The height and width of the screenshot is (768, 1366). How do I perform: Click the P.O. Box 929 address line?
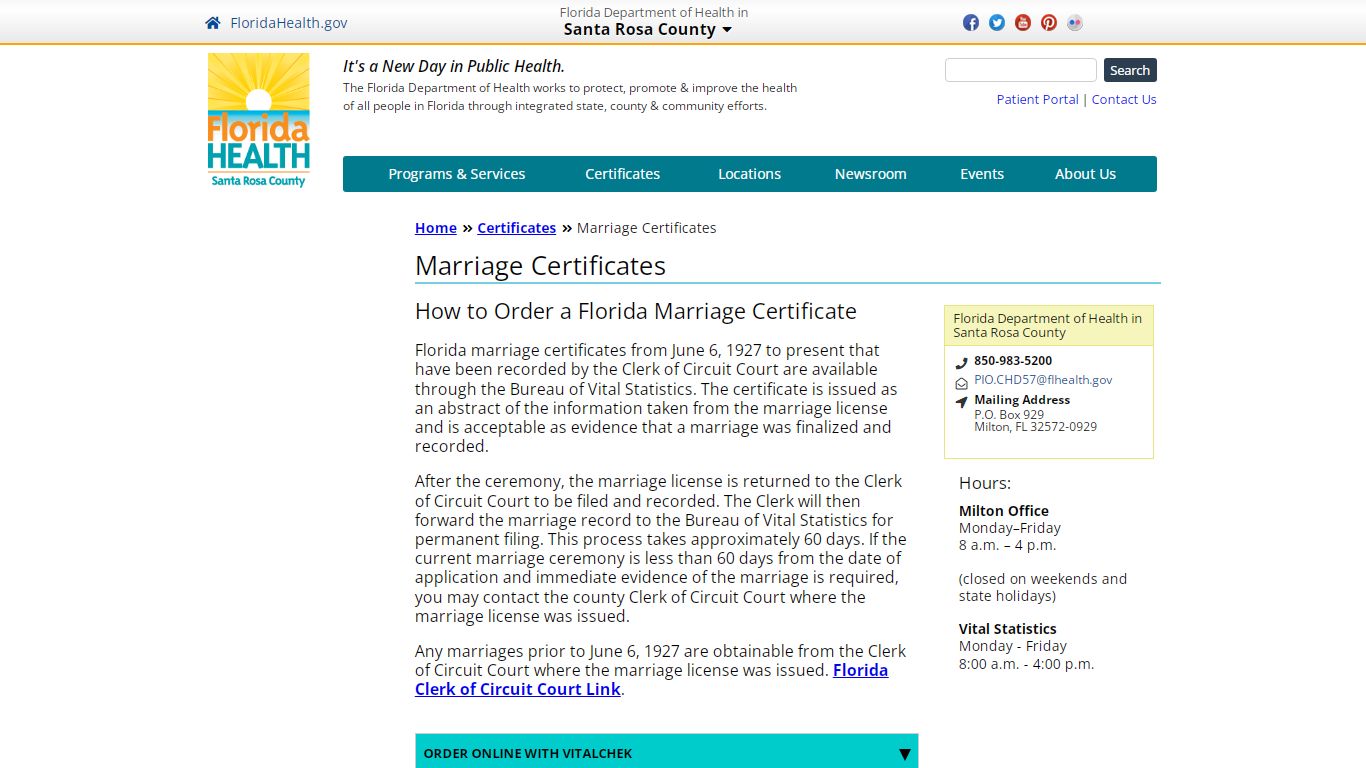(1009, 414)
